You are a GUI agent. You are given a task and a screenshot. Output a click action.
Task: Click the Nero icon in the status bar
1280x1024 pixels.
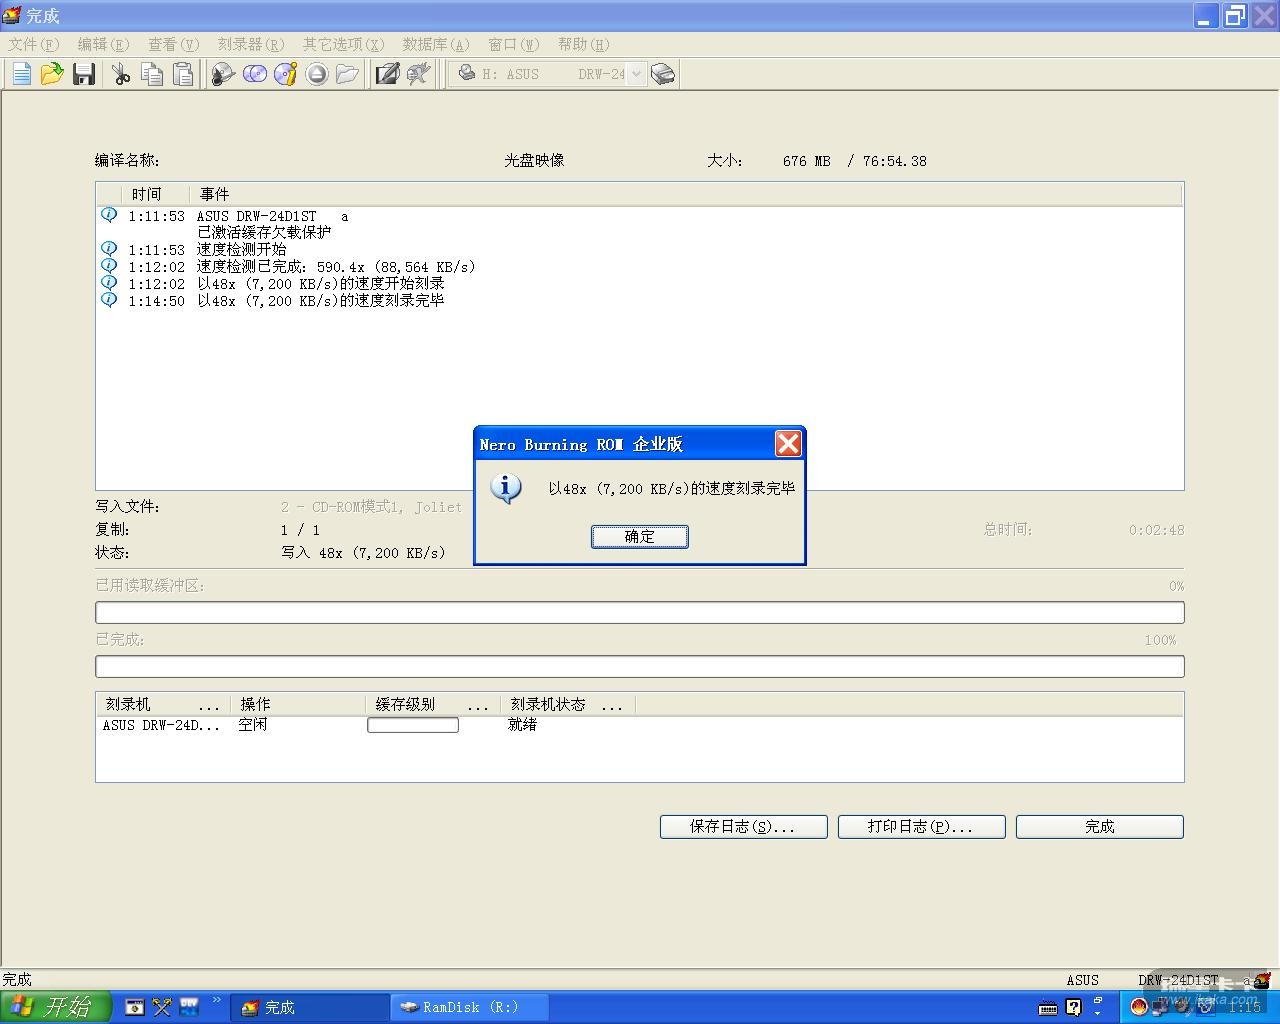click(1262, 980)
